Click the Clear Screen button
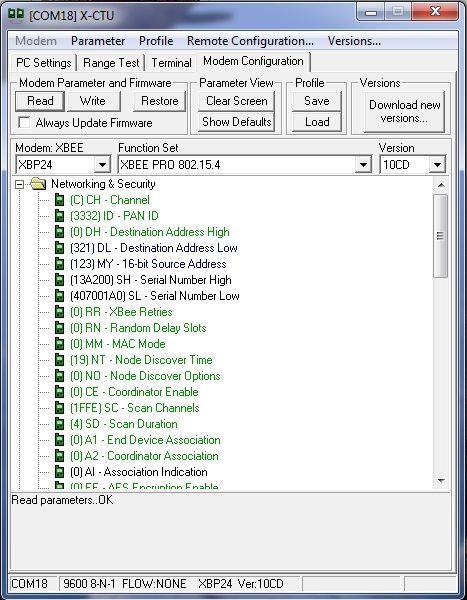 click(x=237, y=101)
